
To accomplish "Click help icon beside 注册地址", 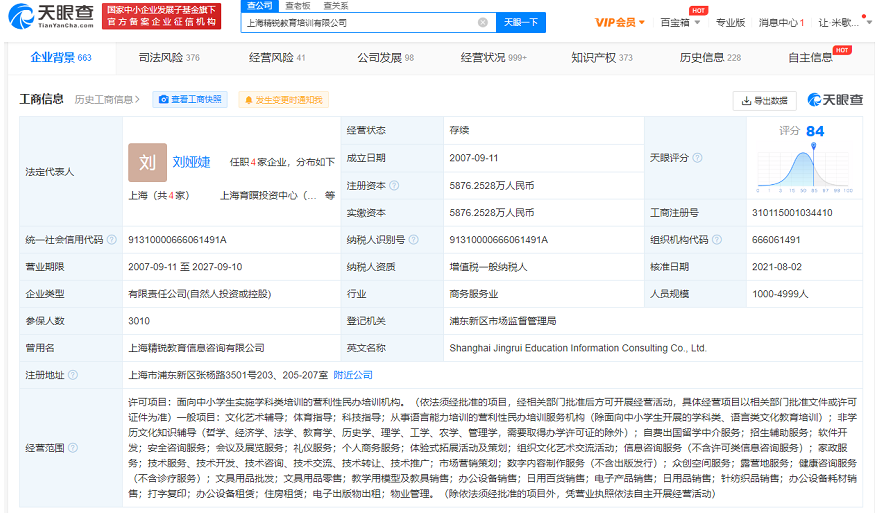I will point(73,375).
